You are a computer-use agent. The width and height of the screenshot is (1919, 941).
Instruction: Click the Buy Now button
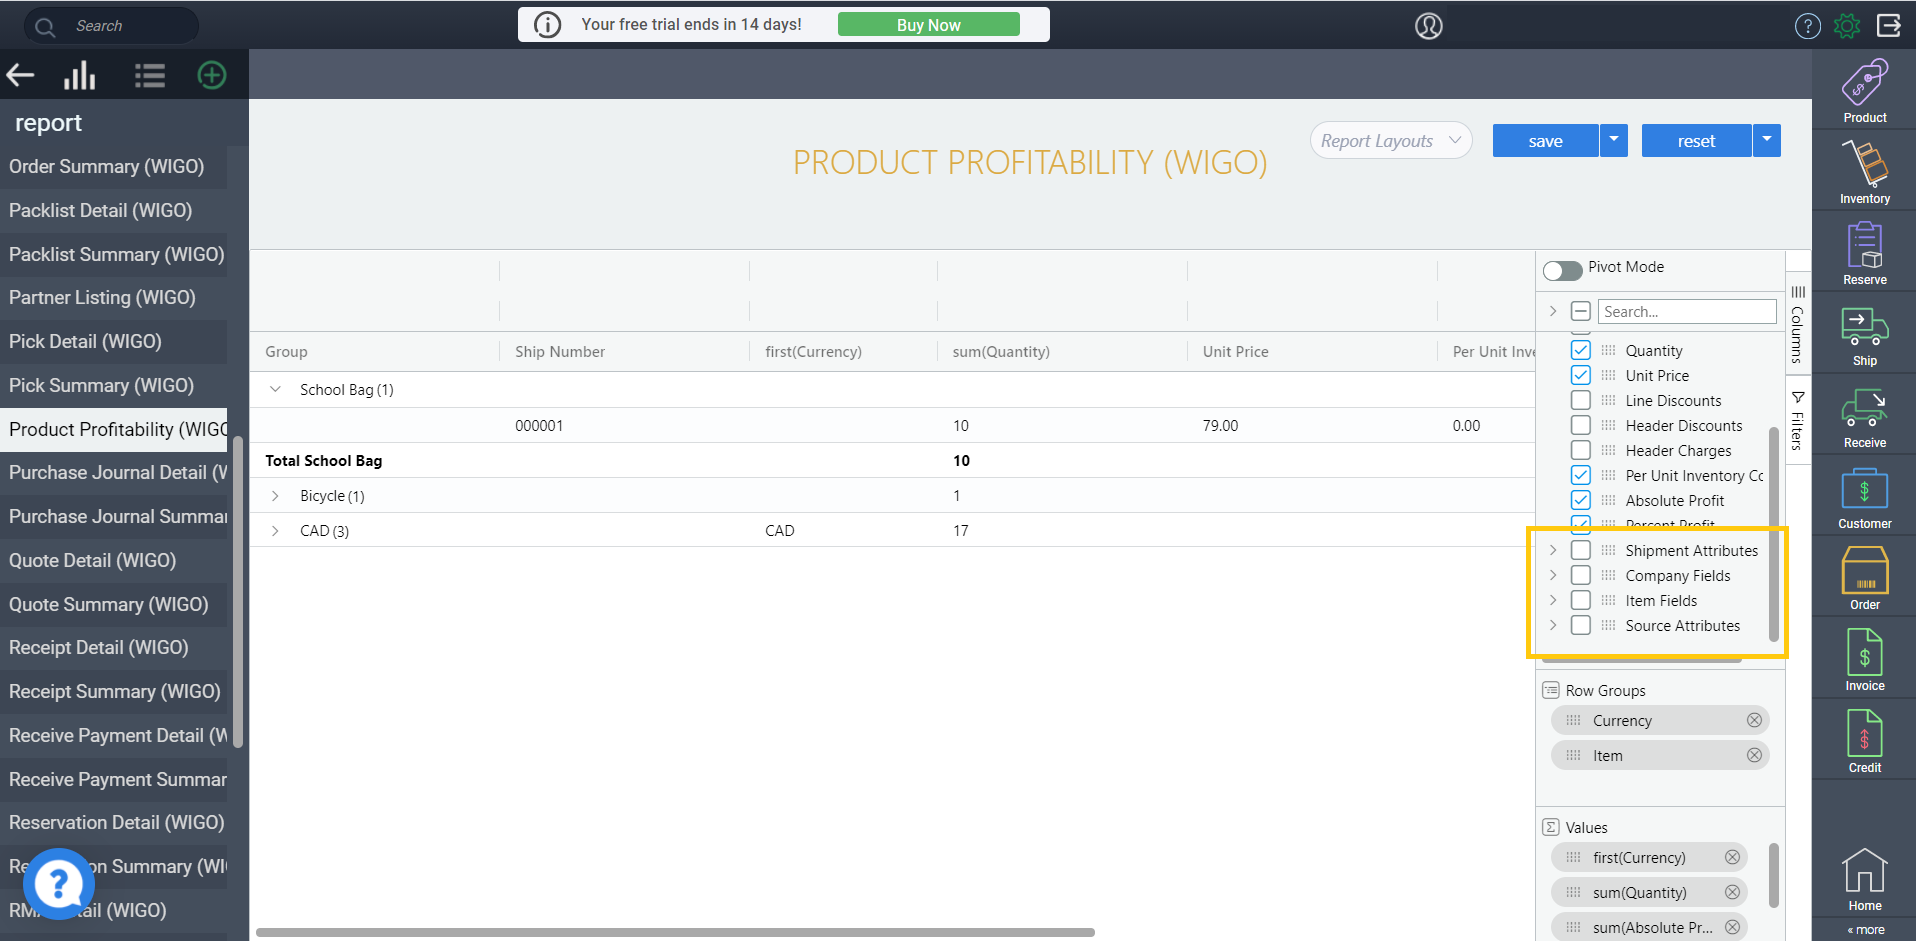(928, 25)
